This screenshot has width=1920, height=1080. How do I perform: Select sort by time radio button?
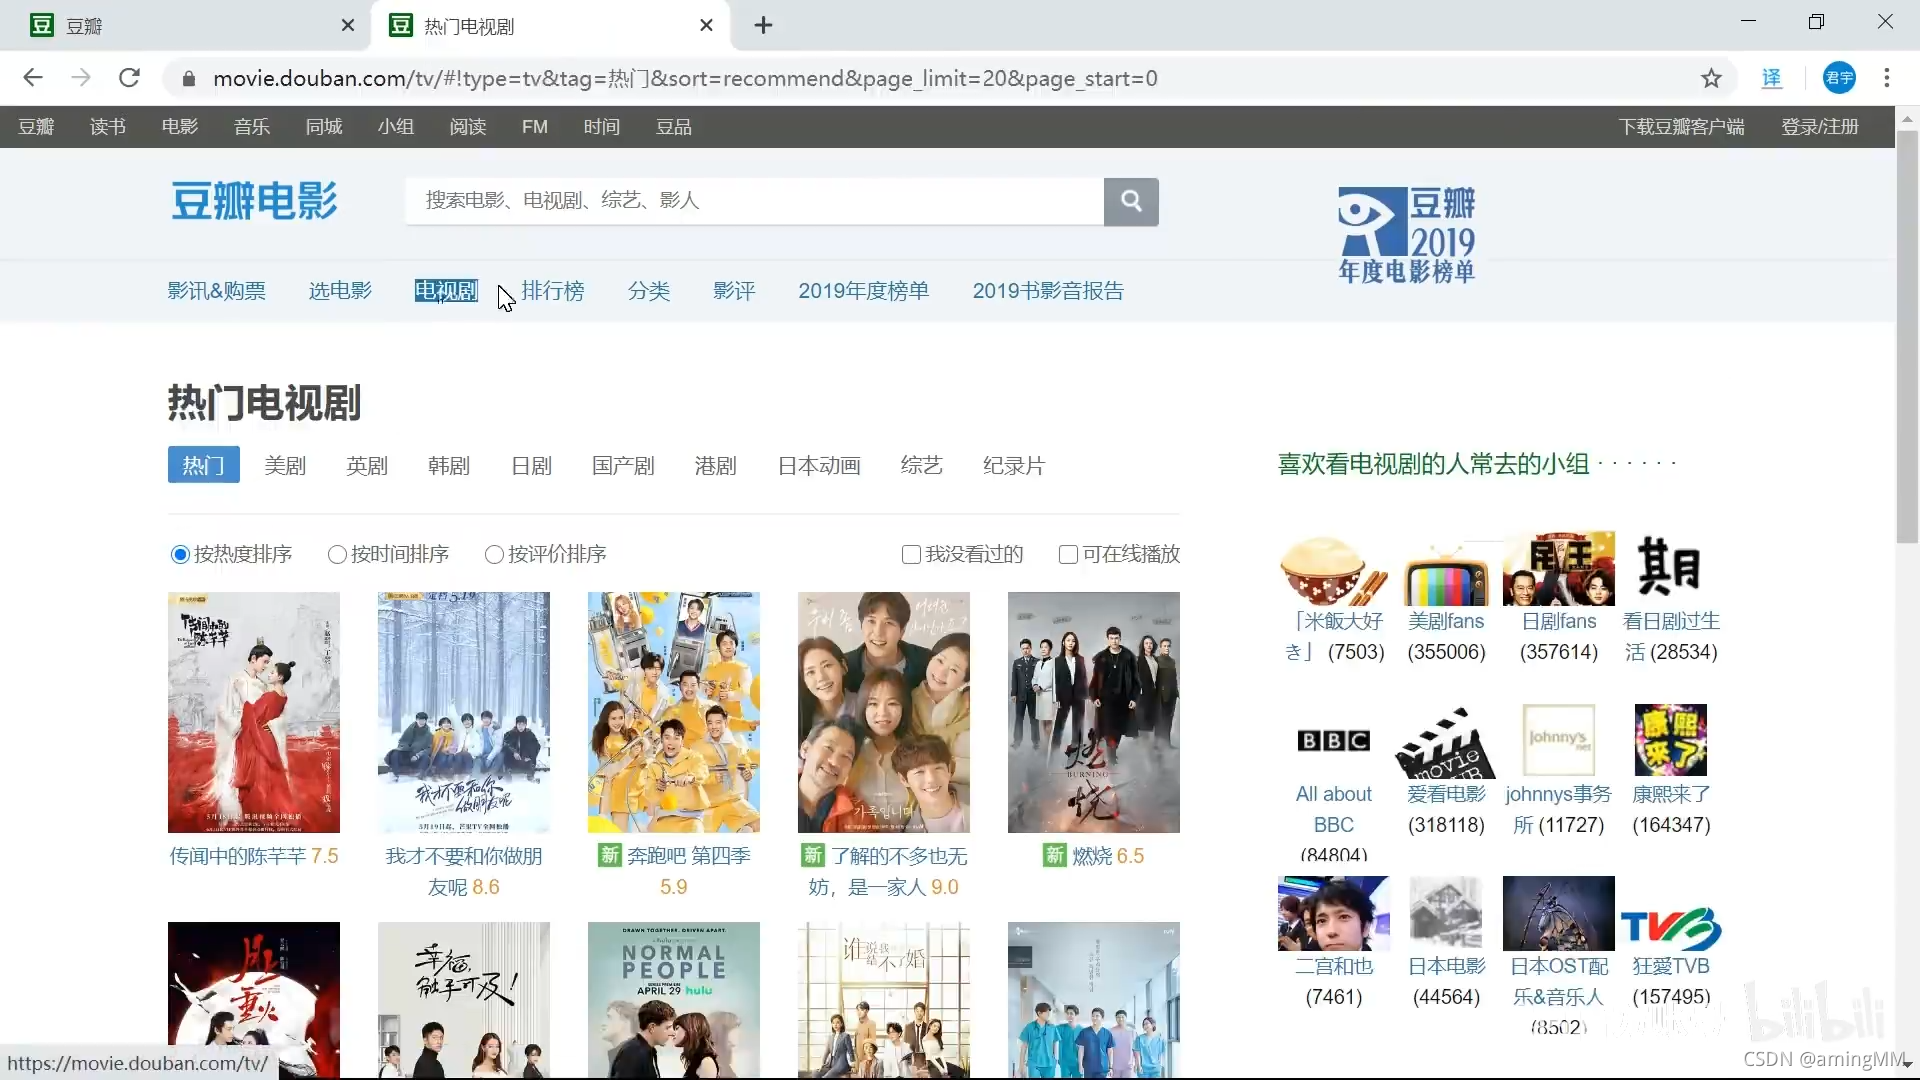[337, 554]
